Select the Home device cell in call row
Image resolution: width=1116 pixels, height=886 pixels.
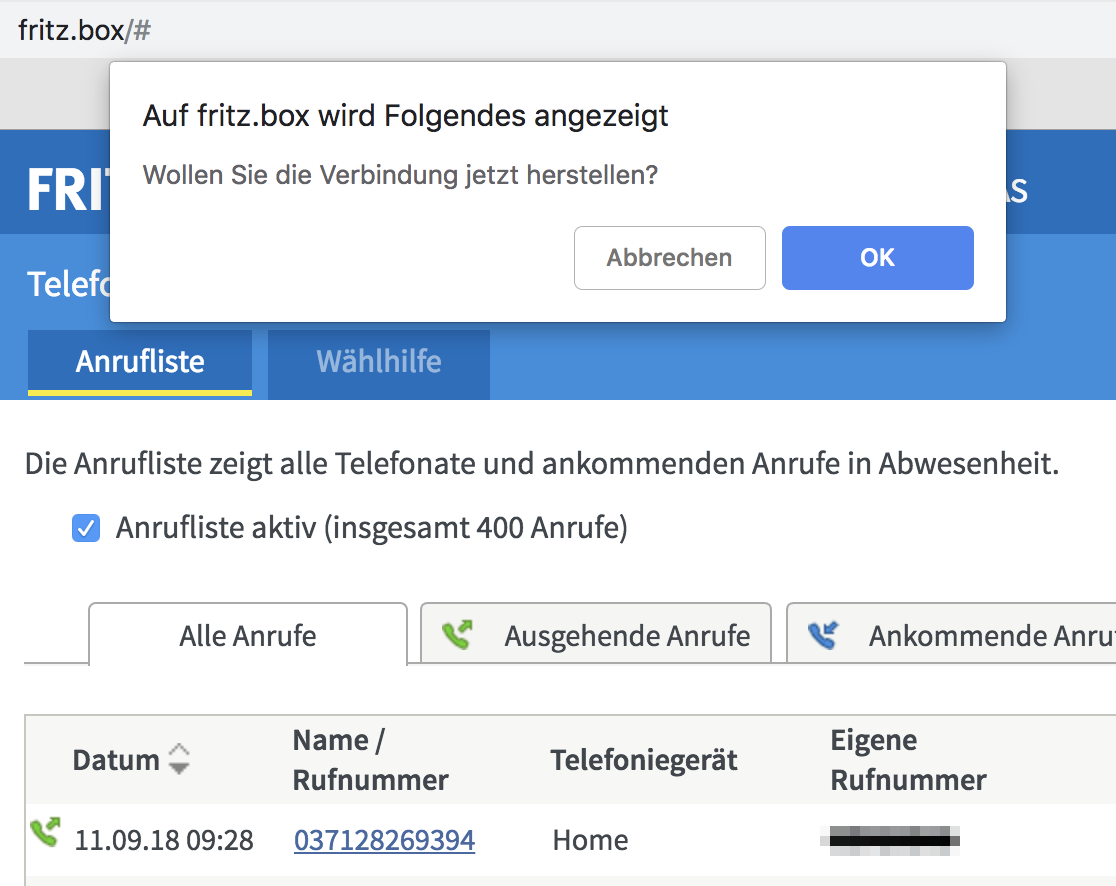pyautogui.click(x=590, y=840)
